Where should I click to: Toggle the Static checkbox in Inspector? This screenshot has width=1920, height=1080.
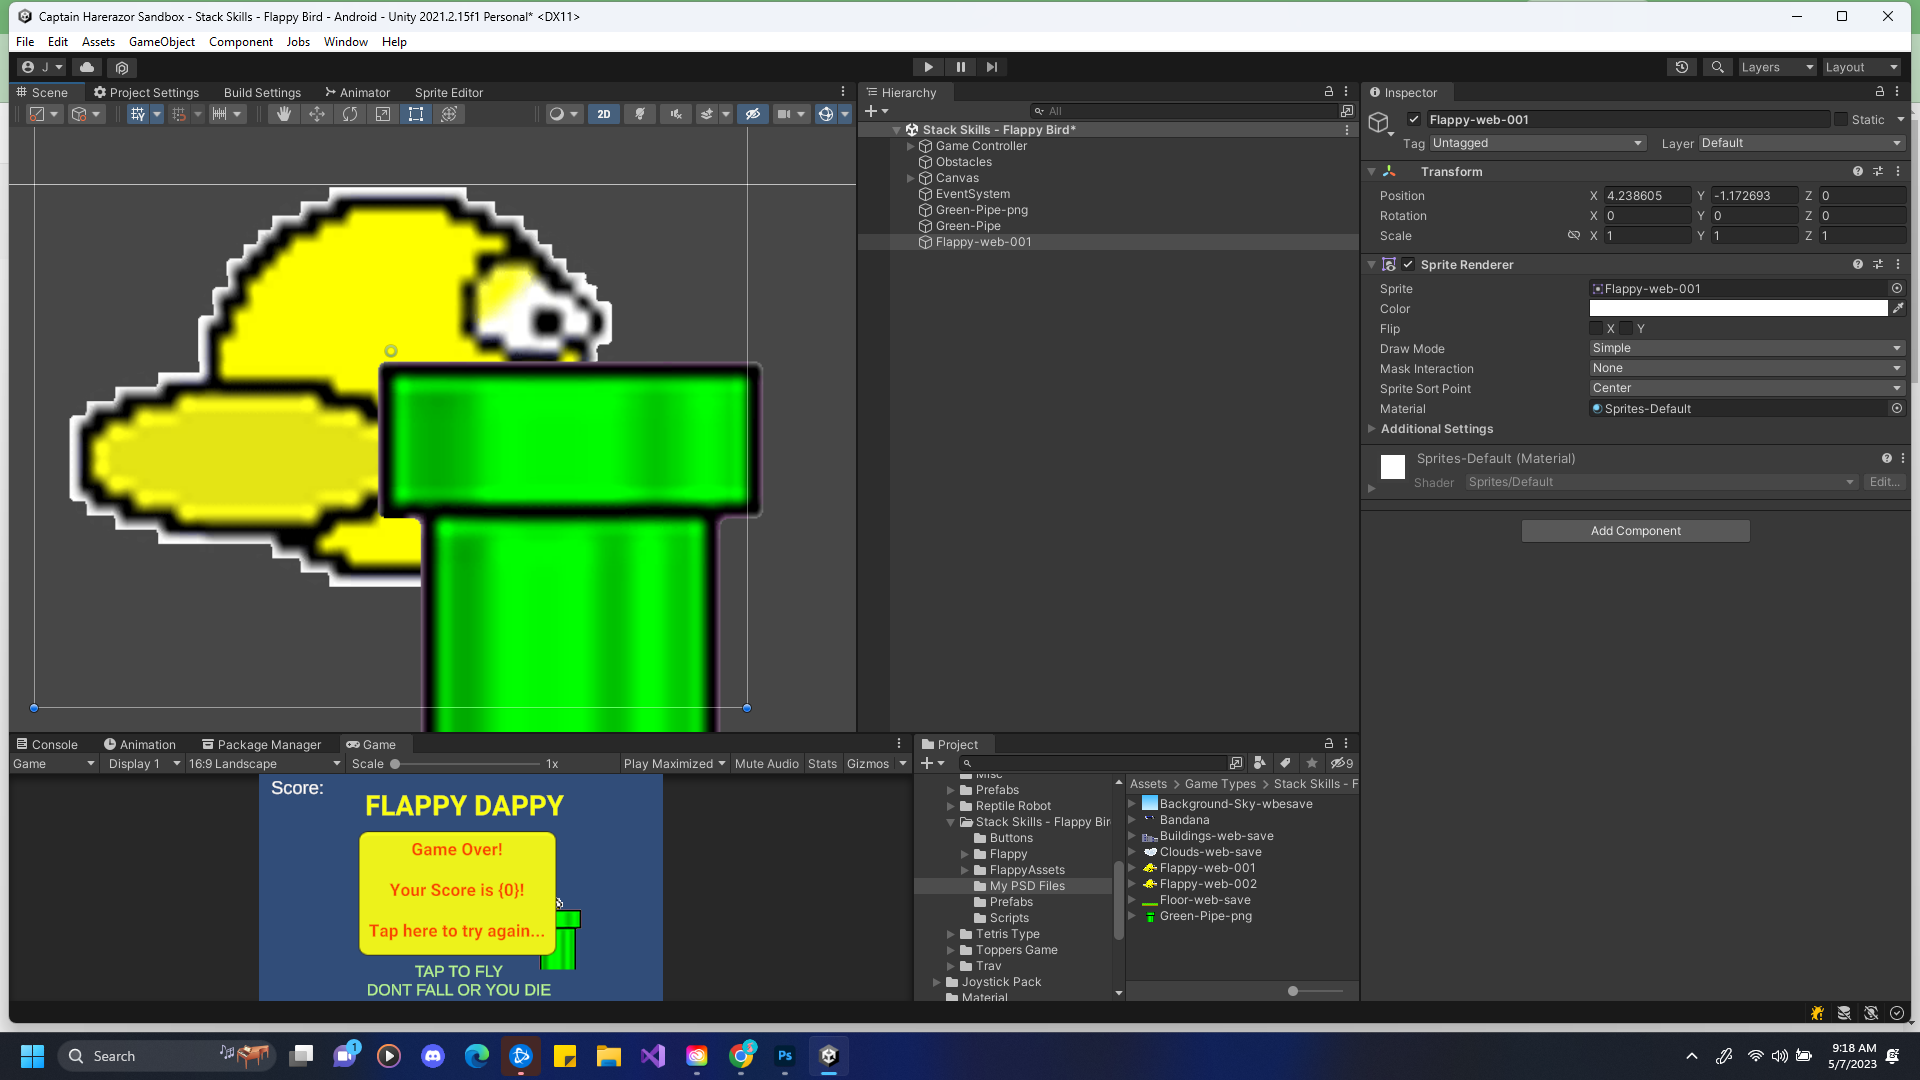click(1841, 120)
